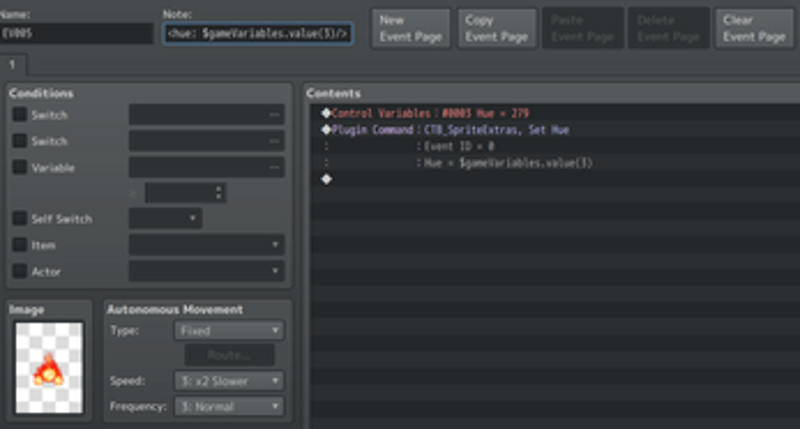800x429 pixels.
Task: Select the Event ID = 0 parameter line
Action: pyautogui.click(x=555, y=146)
